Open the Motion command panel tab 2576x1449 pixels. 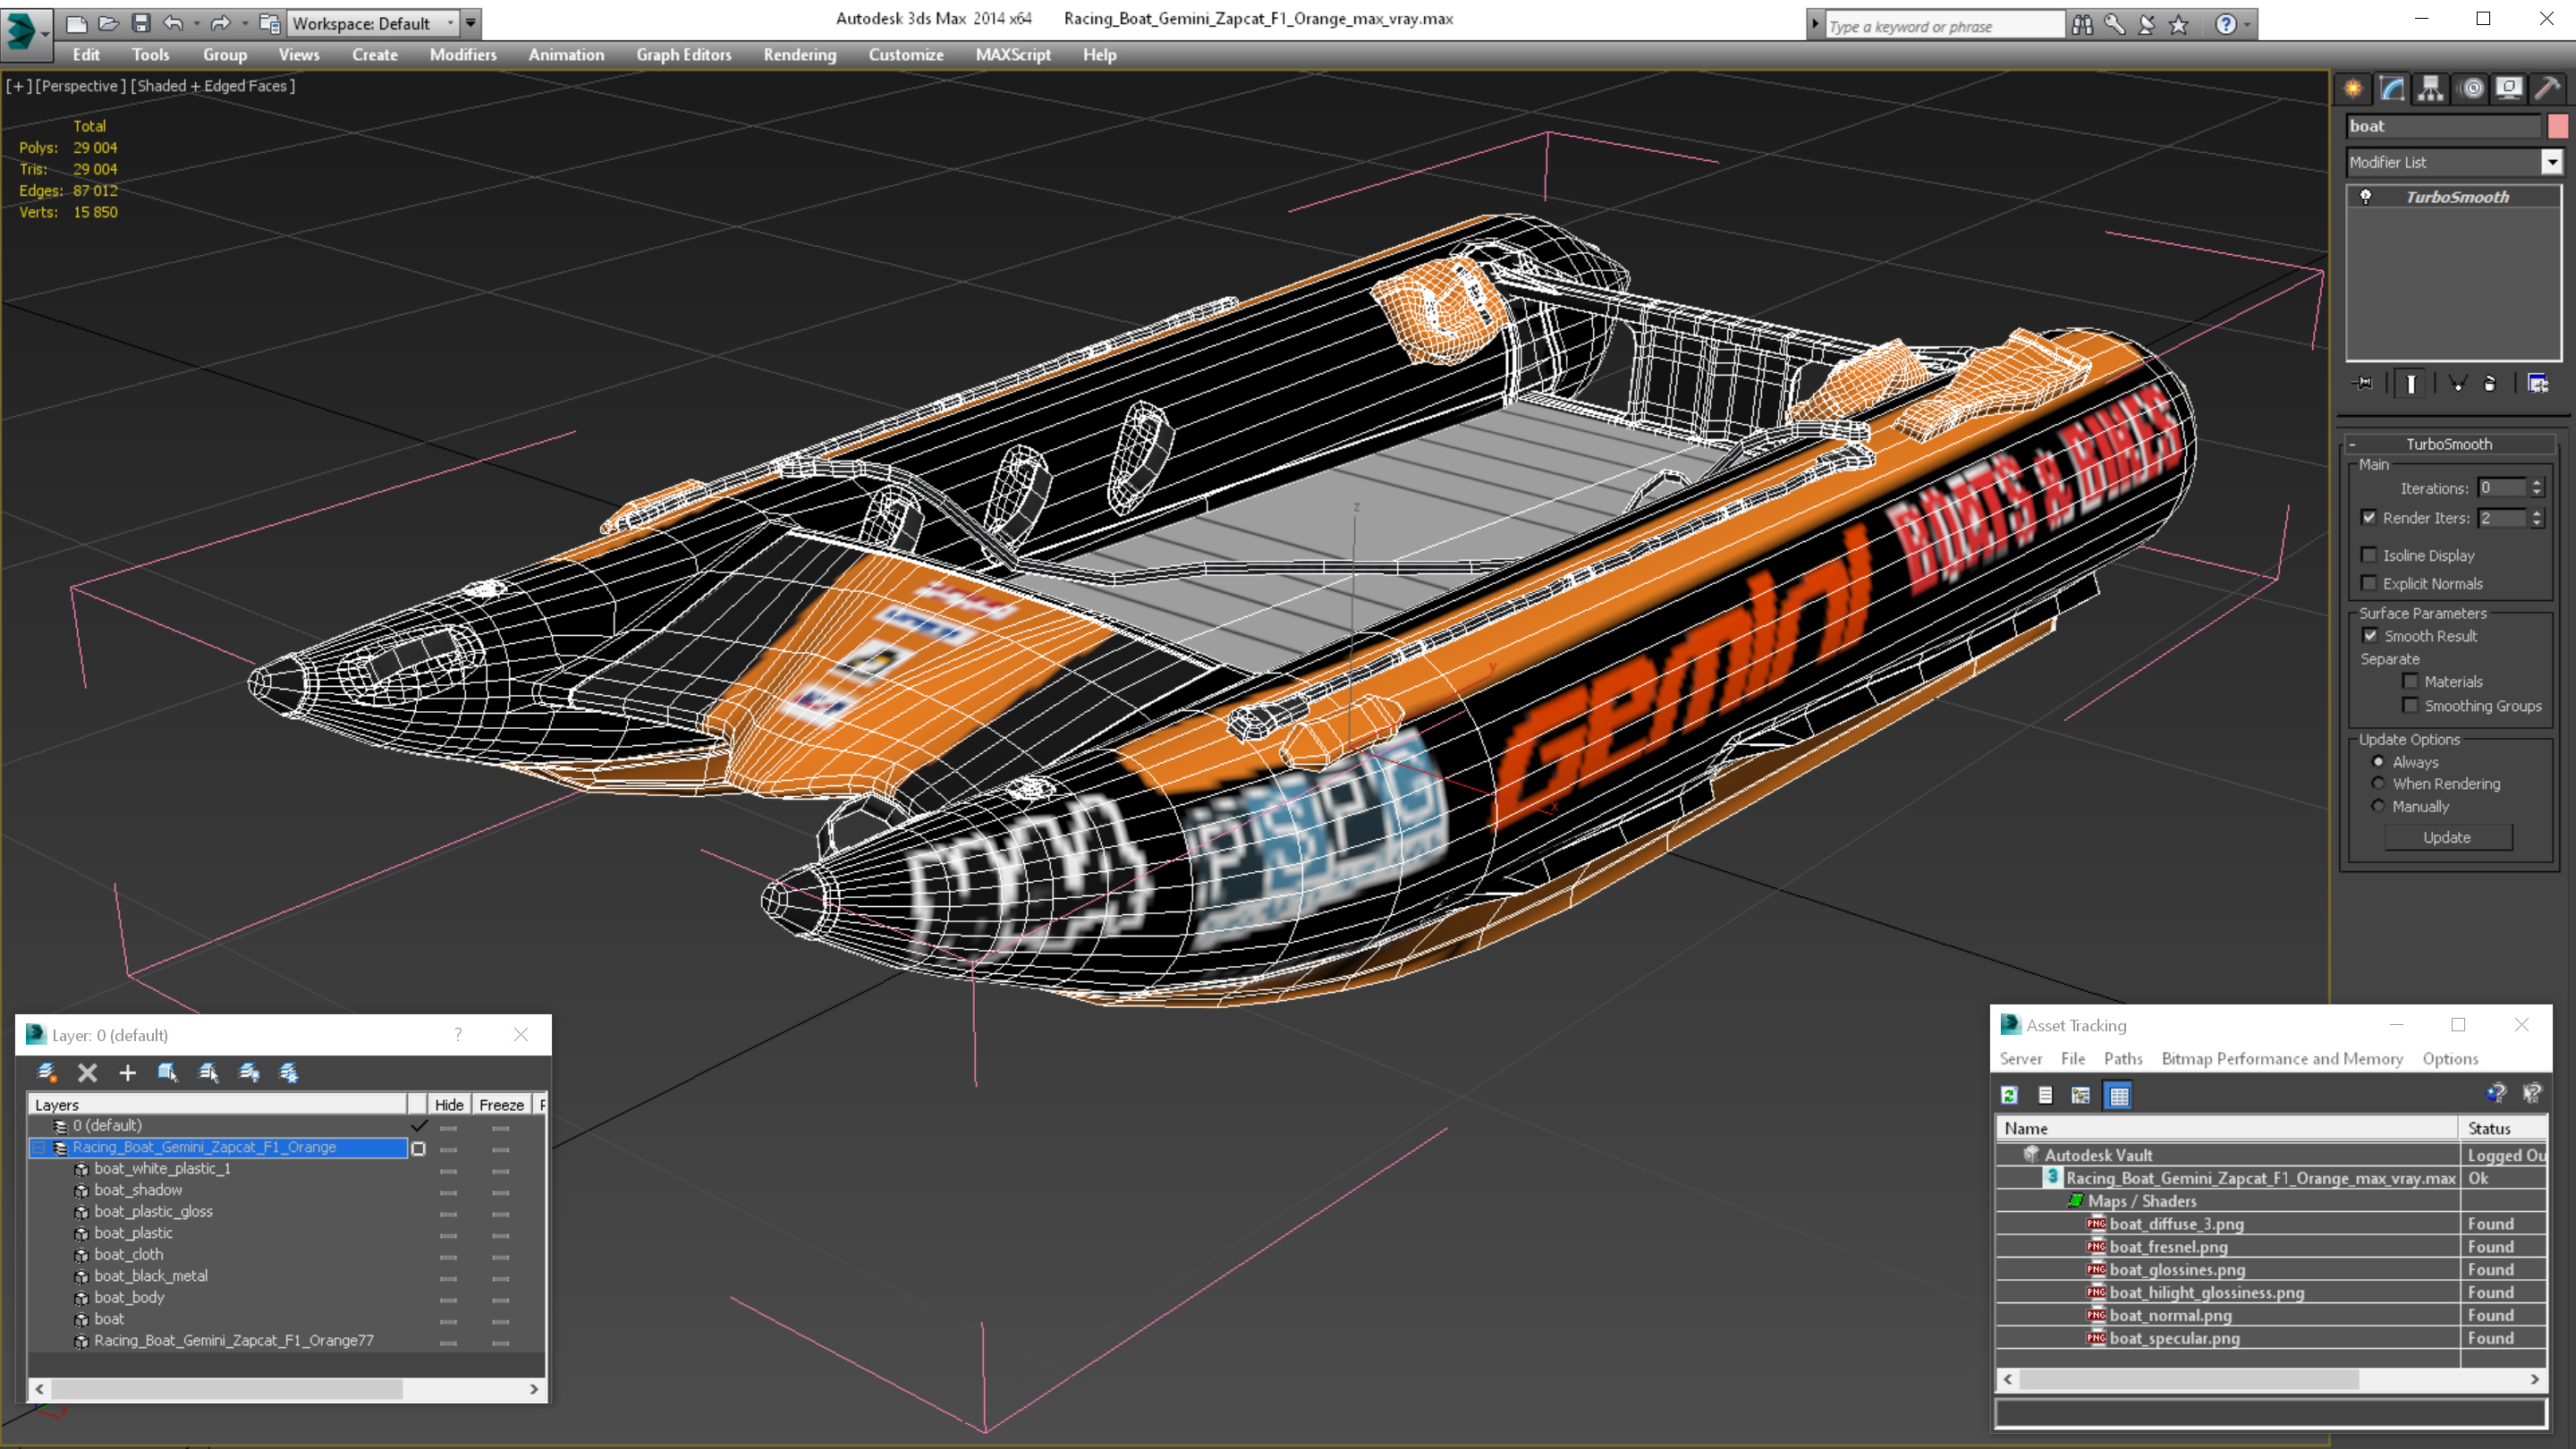point(2471,89)
